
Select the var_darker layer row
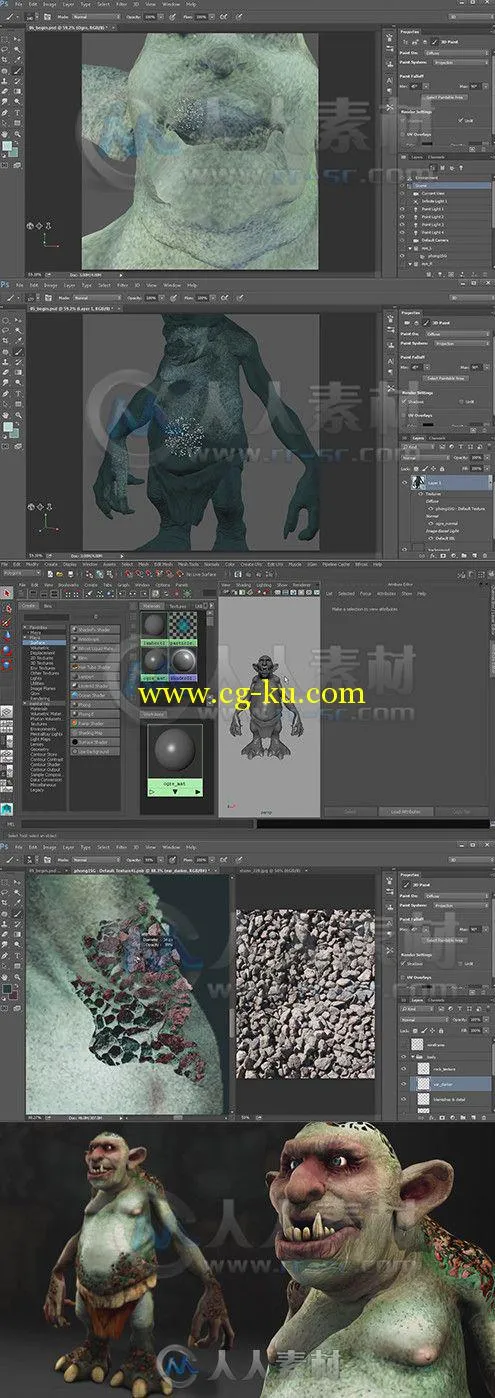450,1084
